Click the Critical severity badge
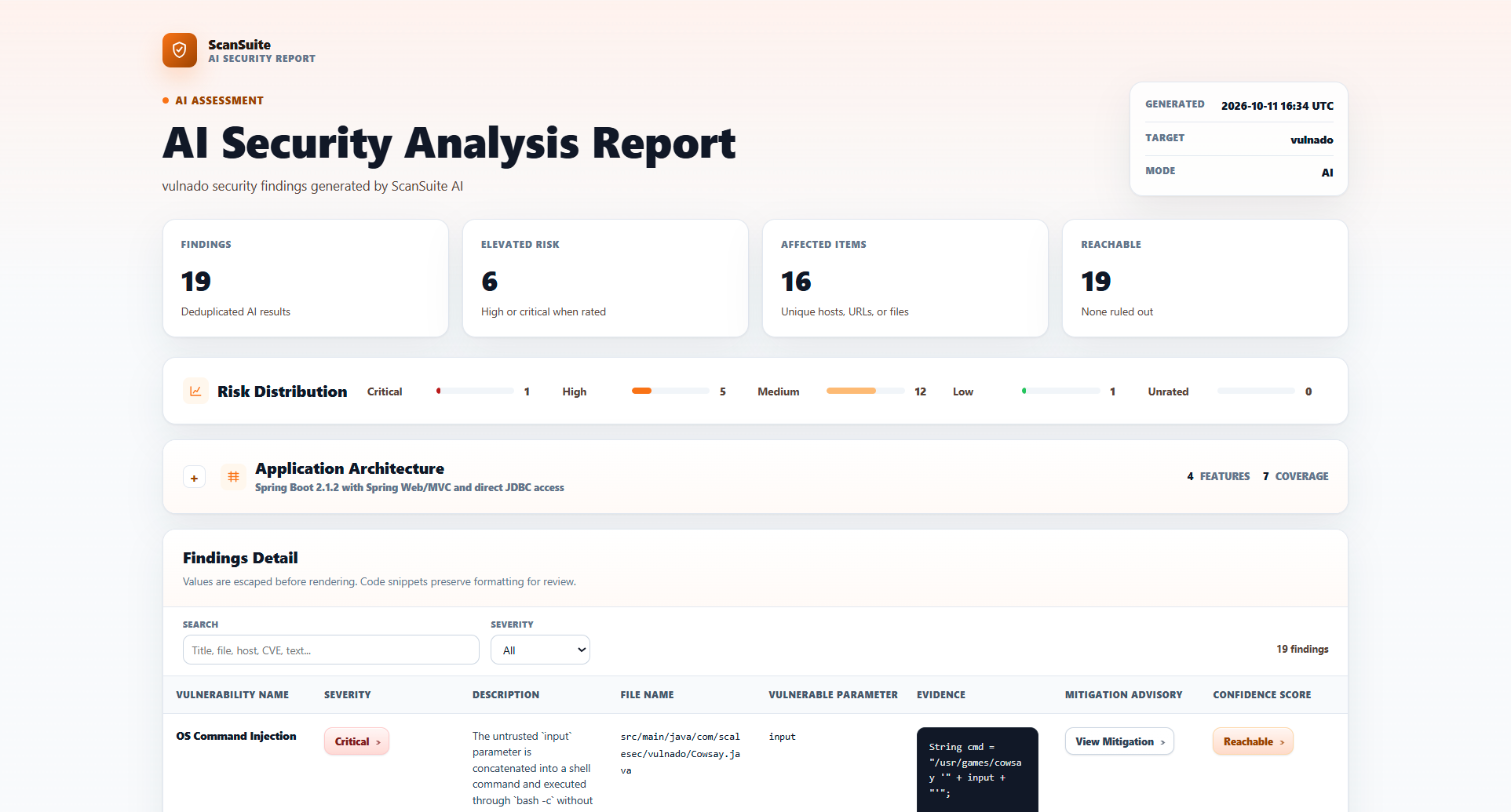Screen dimensions: 1511x812 pyautogui.click(x=356, y=741)
